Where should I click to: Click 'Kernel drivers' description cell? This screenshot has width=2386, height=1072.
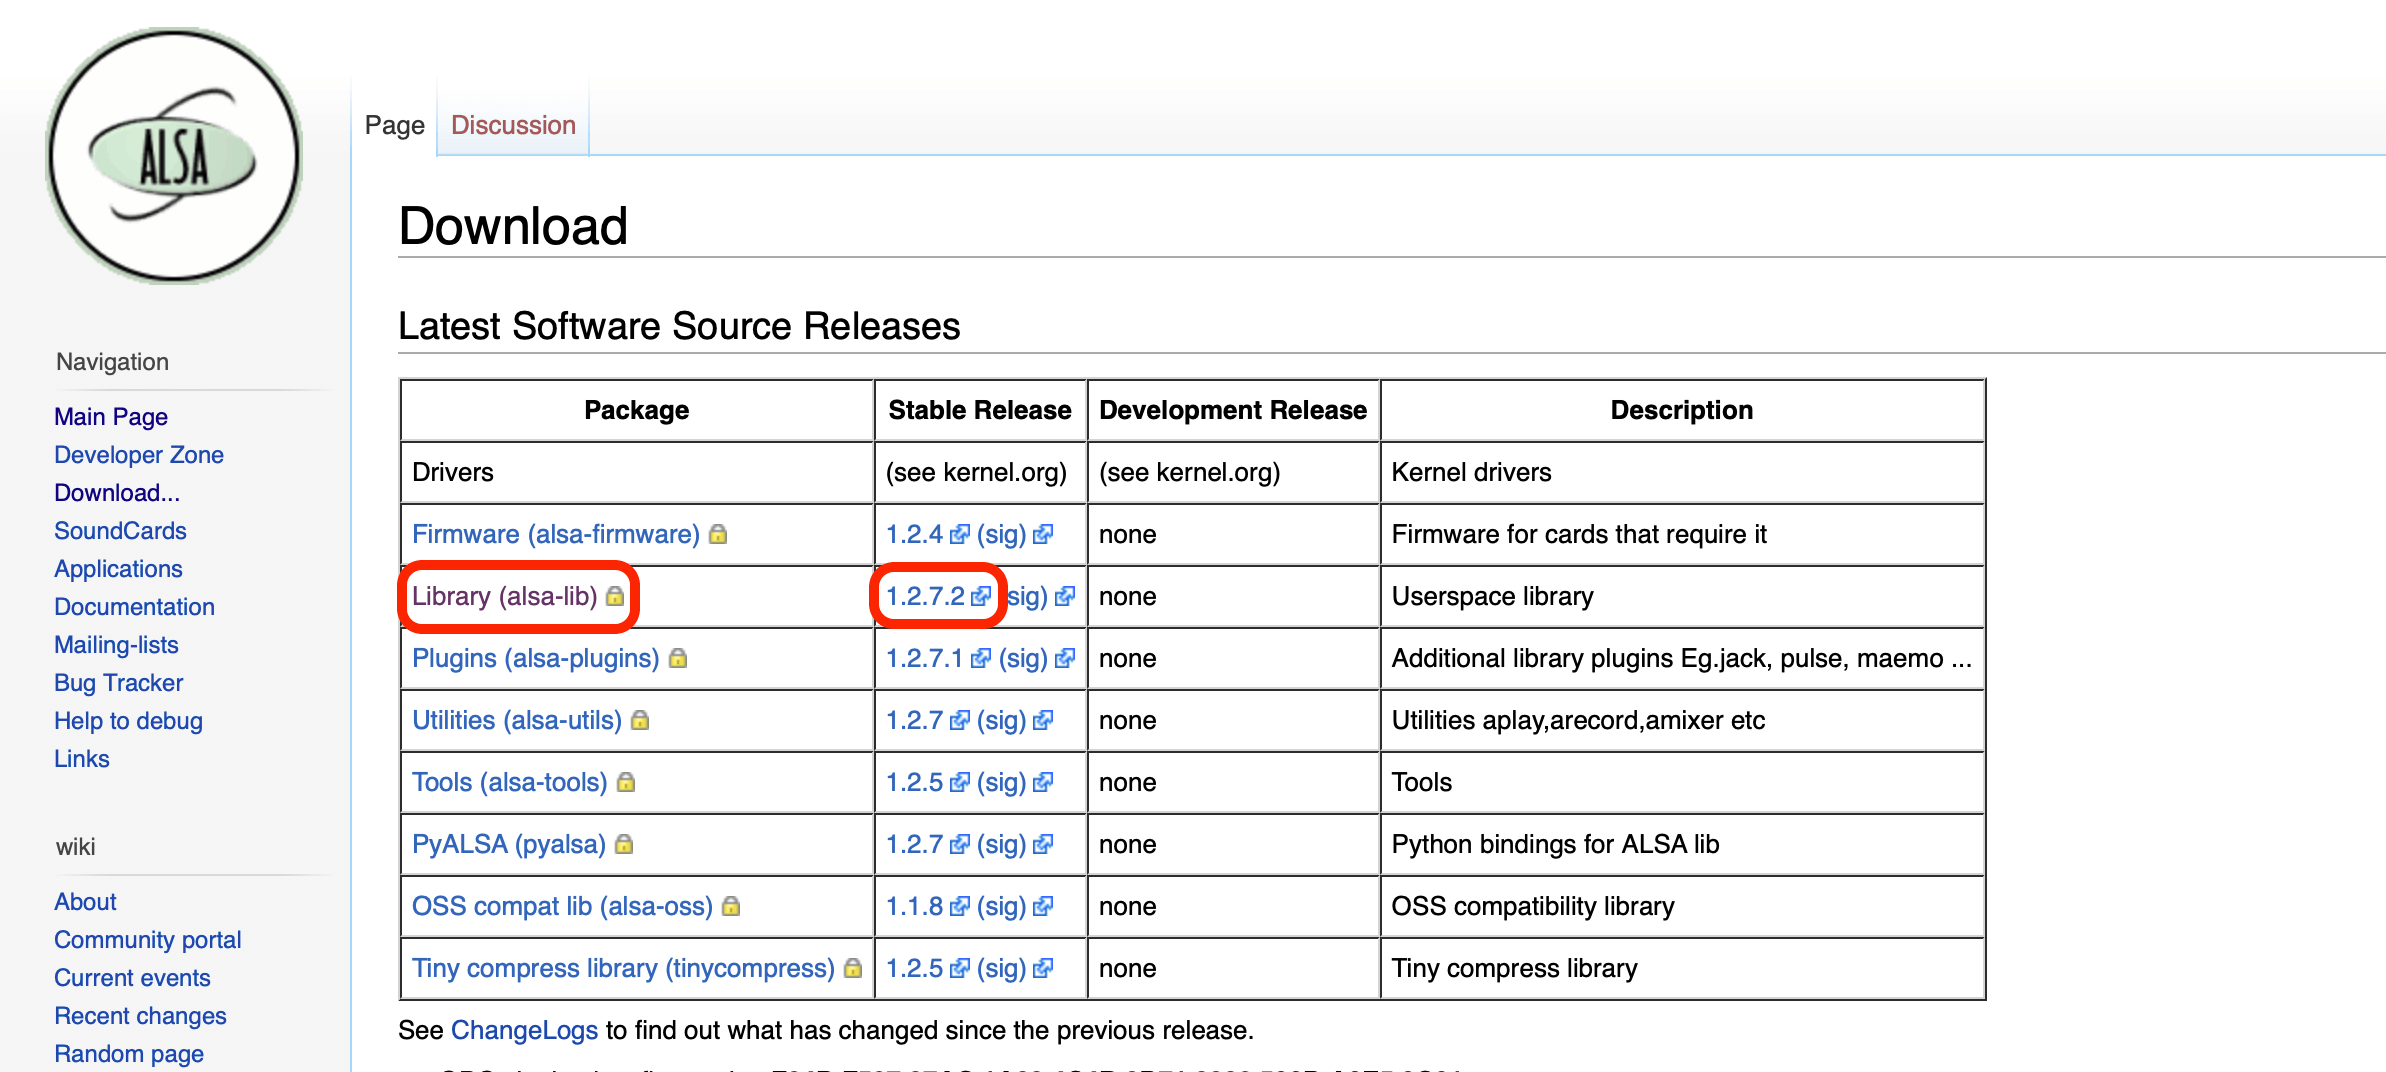coord(1682,473)
